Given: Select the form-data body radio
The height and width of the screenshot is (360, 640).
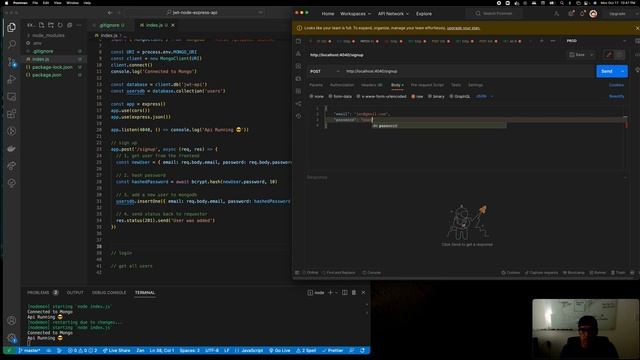Looking at the screenshot, I should click(x=331, y=97).
